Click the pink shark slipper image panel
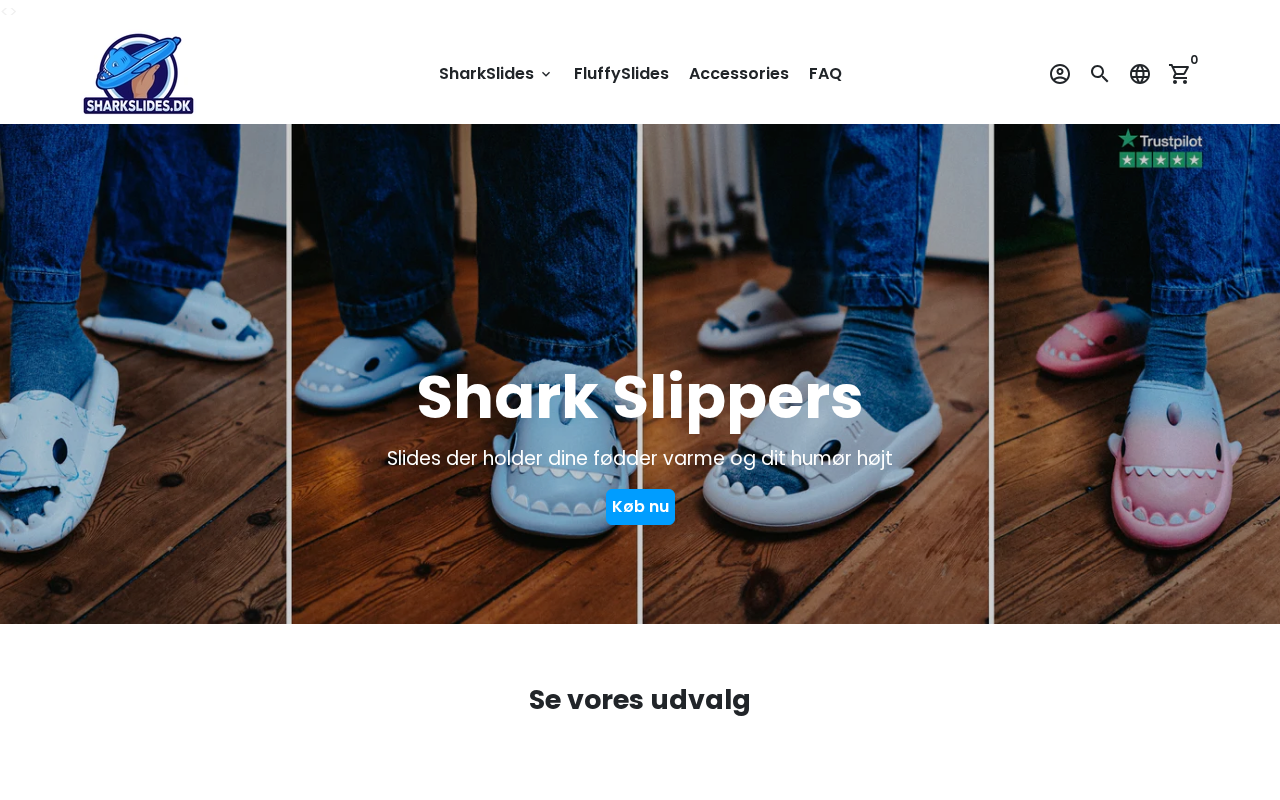Viewport: 1280px width, 800px height. point(1138,374)
